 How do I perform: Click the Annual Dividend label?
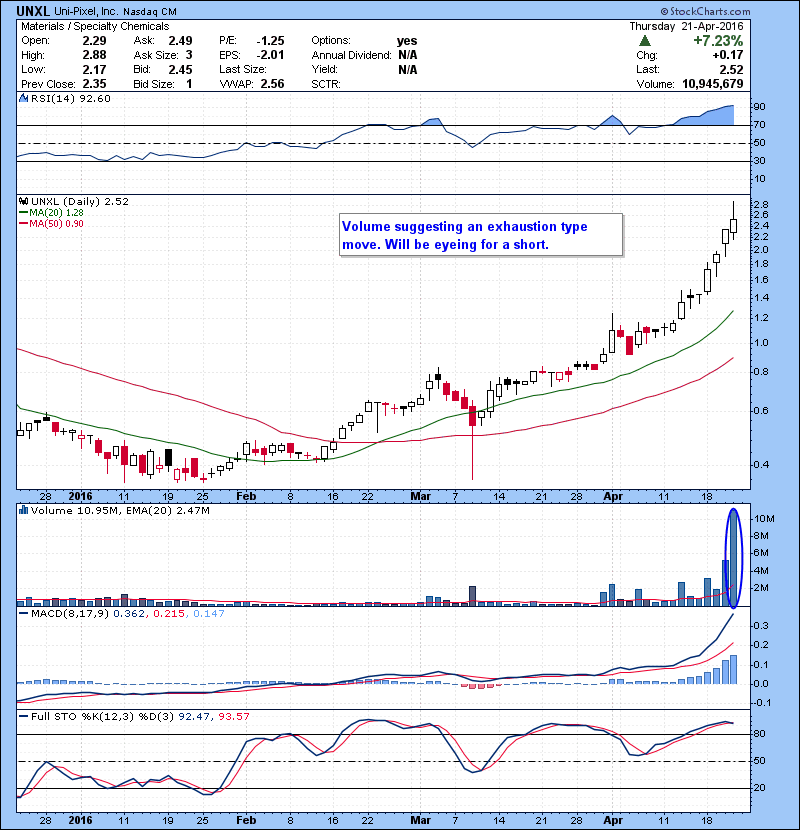(352, 55)
